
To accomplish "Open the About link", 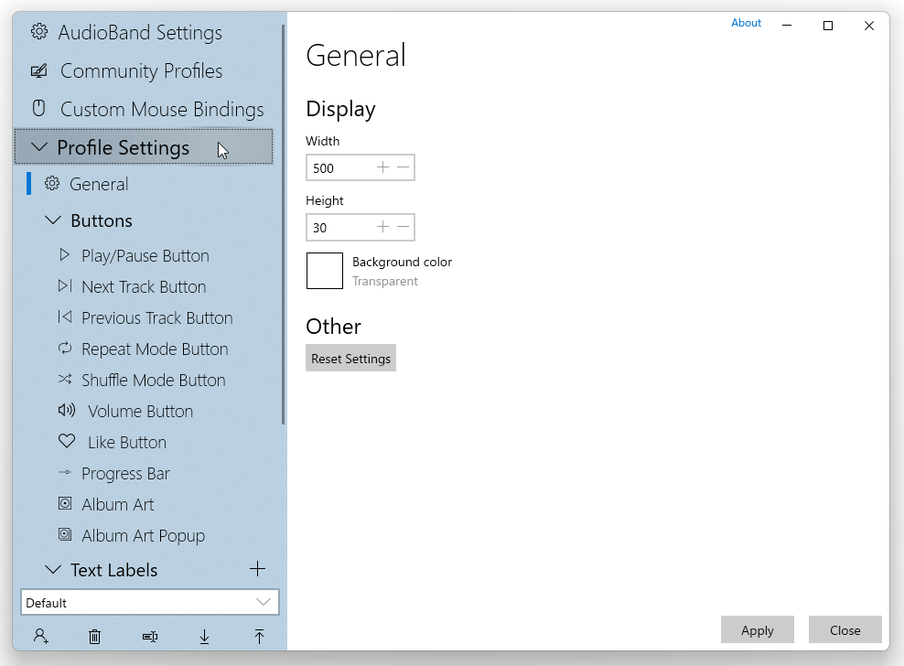I will pos(746,23).
